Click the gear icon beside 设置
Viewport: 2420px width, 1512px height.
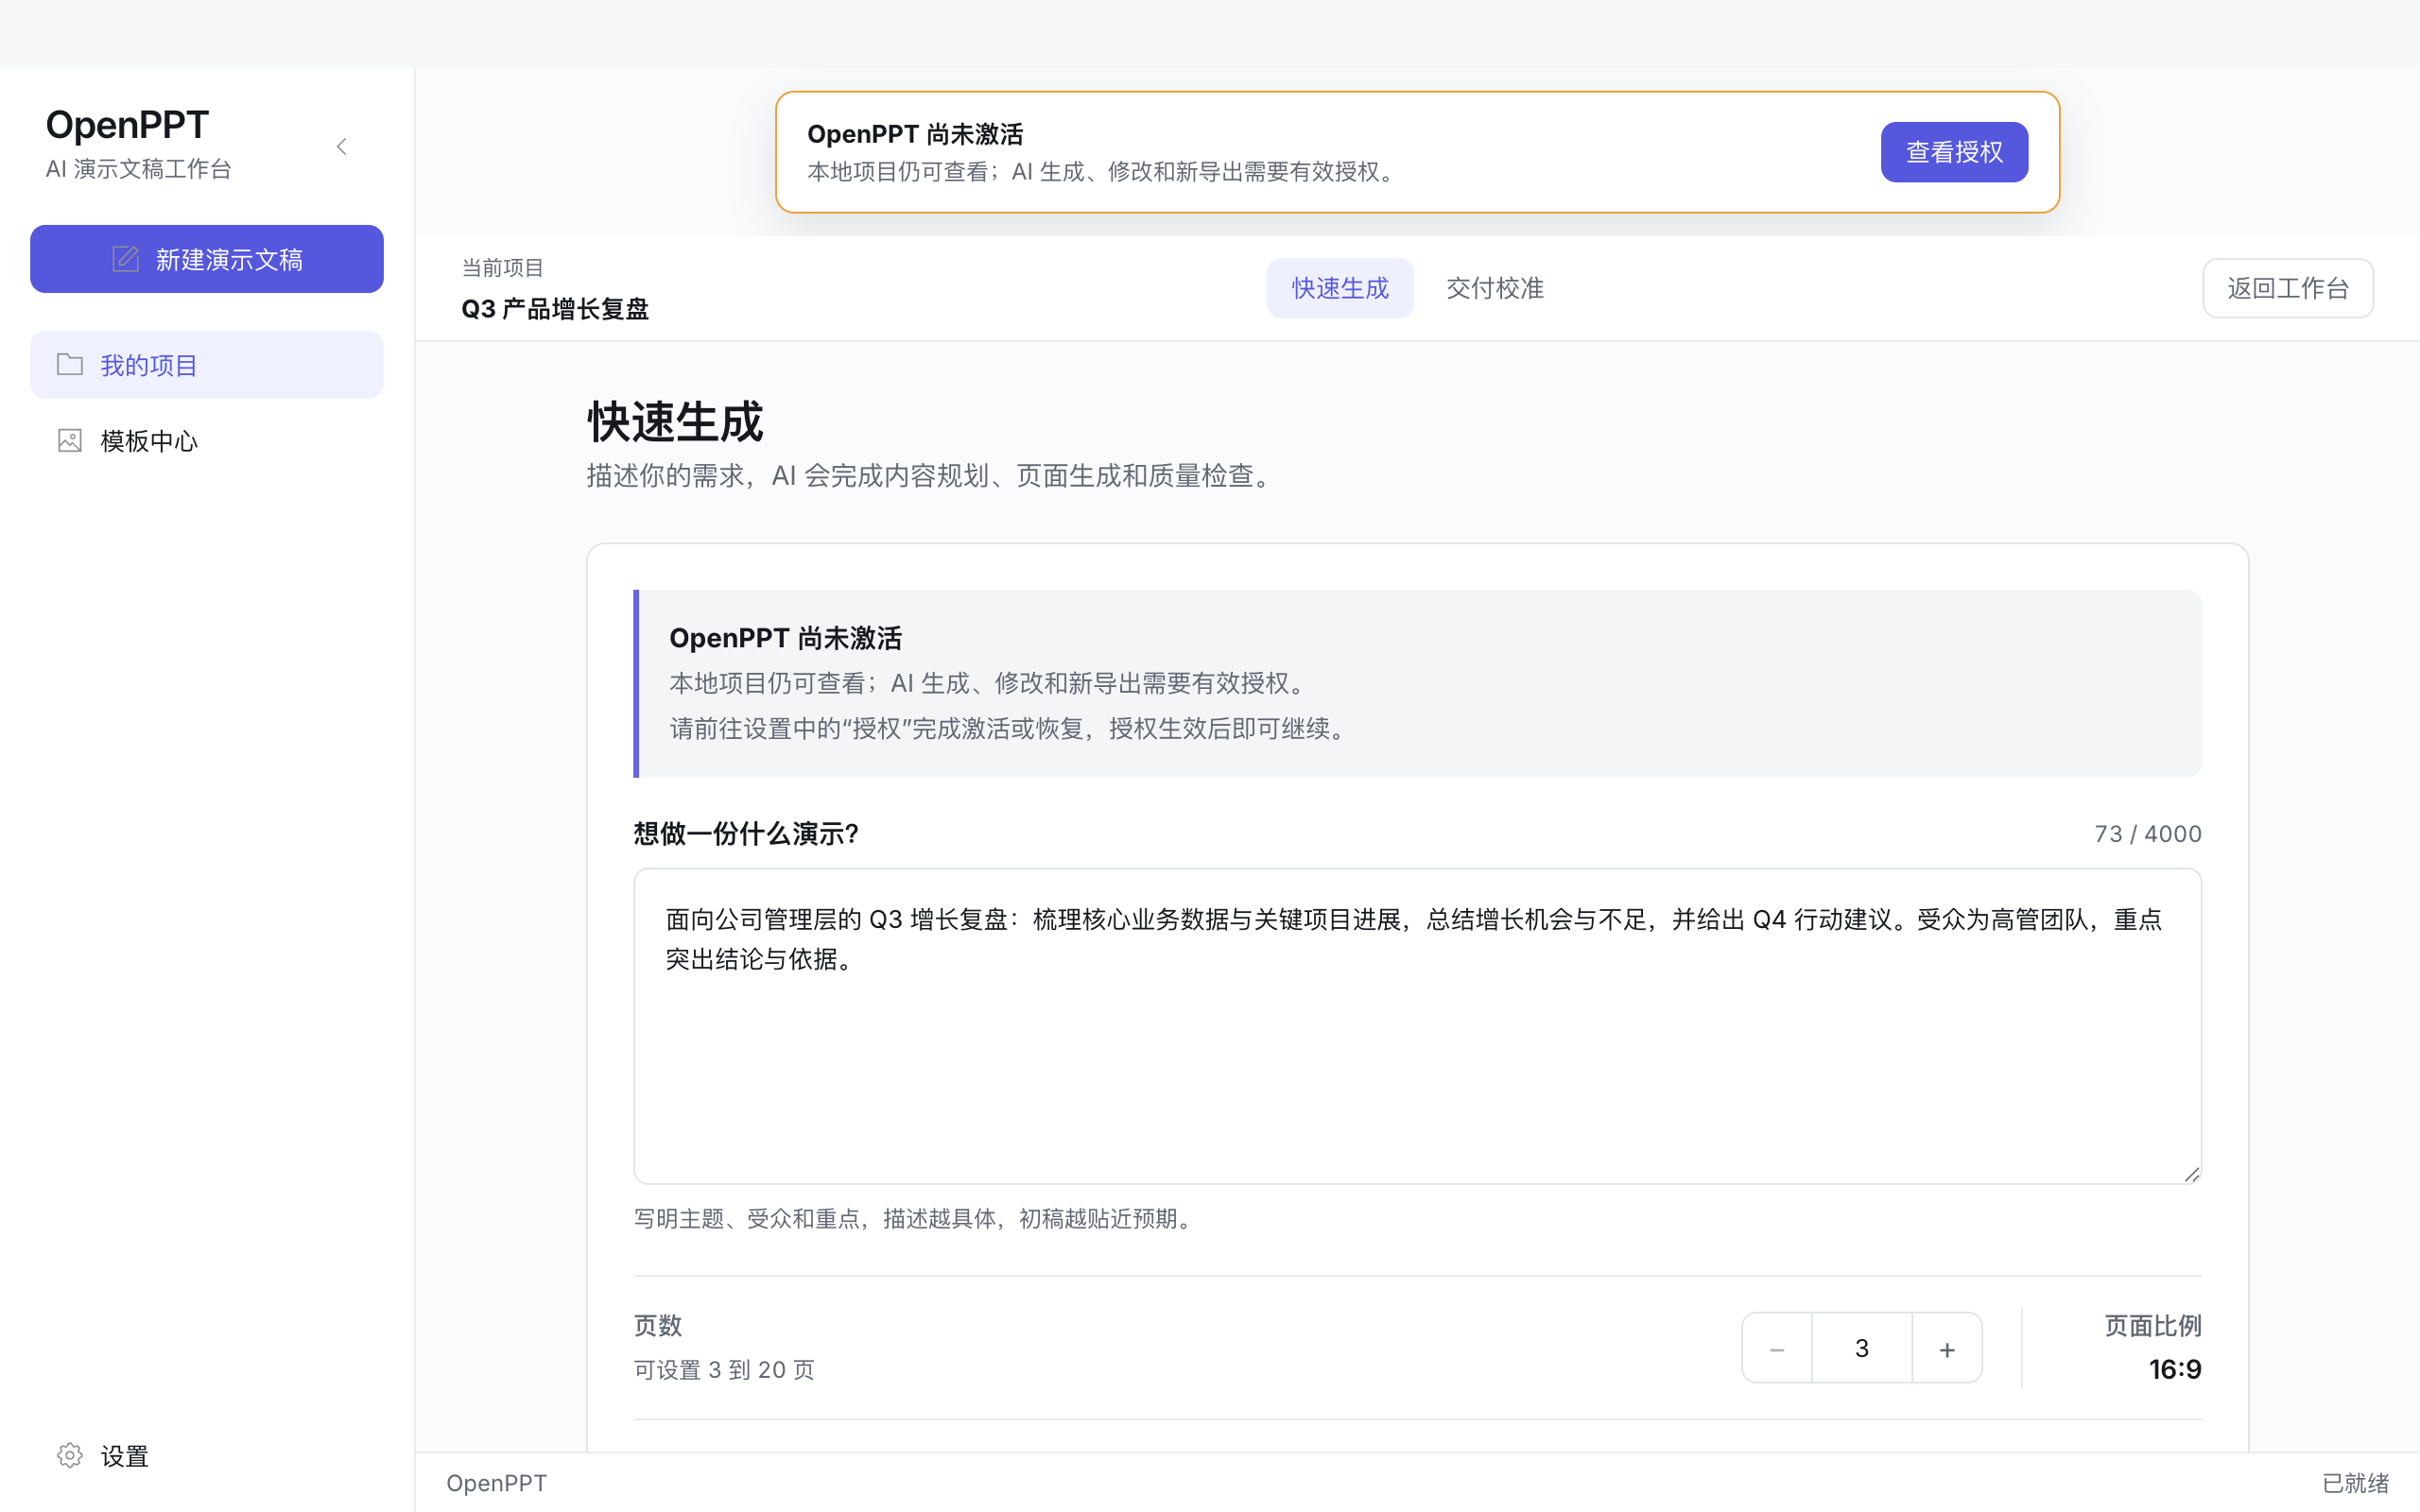click(x=70, y=1455)
